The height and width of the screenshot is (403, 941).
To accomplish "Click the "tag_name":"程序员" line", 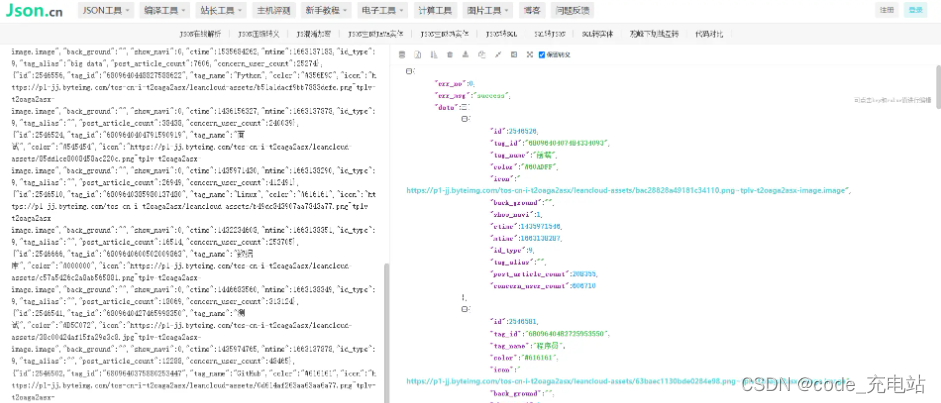I will point(528,345).
